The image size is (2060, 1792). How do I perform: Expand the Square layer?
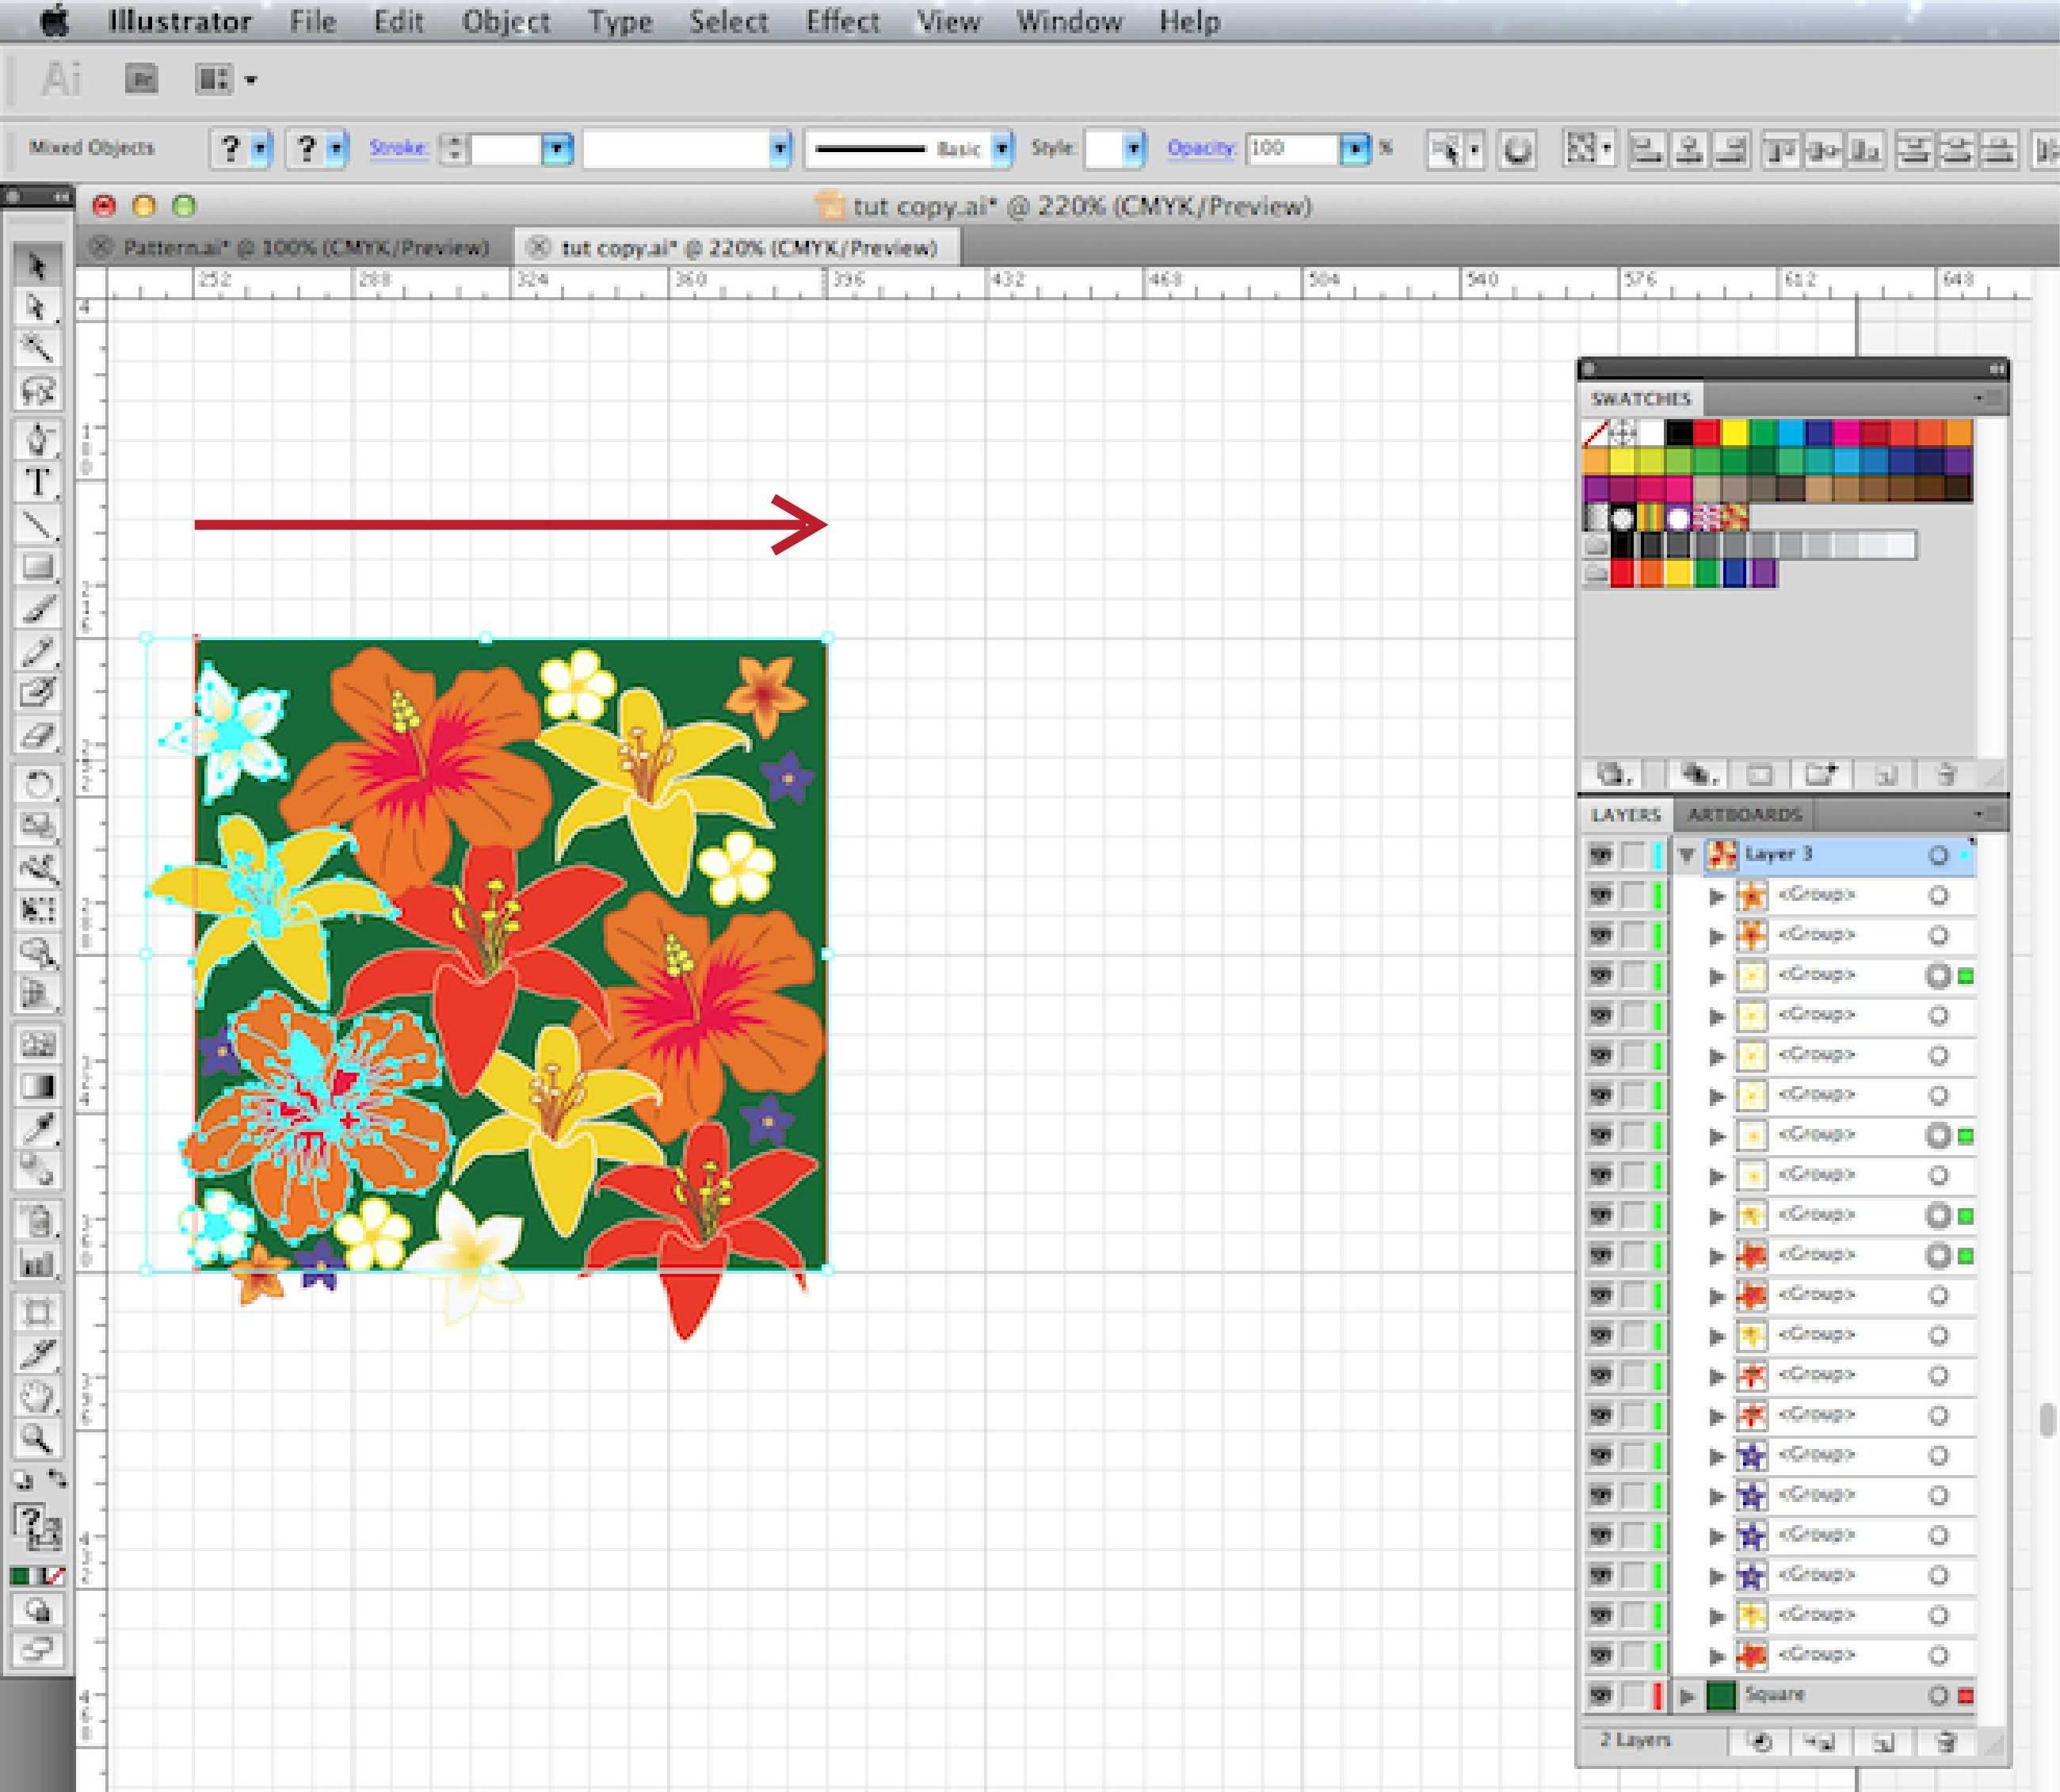[x=1686, y=1696]
